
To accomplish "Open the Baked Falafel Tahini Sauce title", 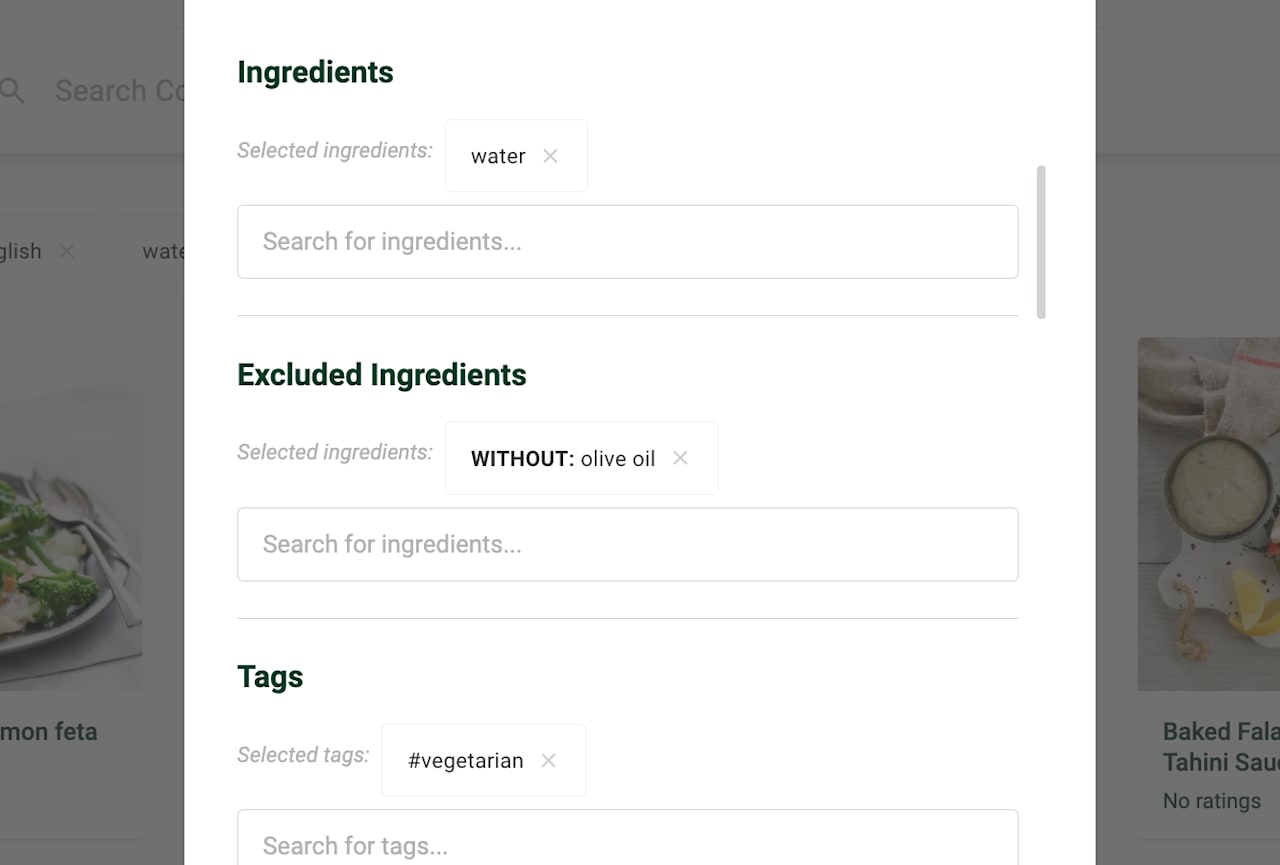I will (x=1221, y=746).
